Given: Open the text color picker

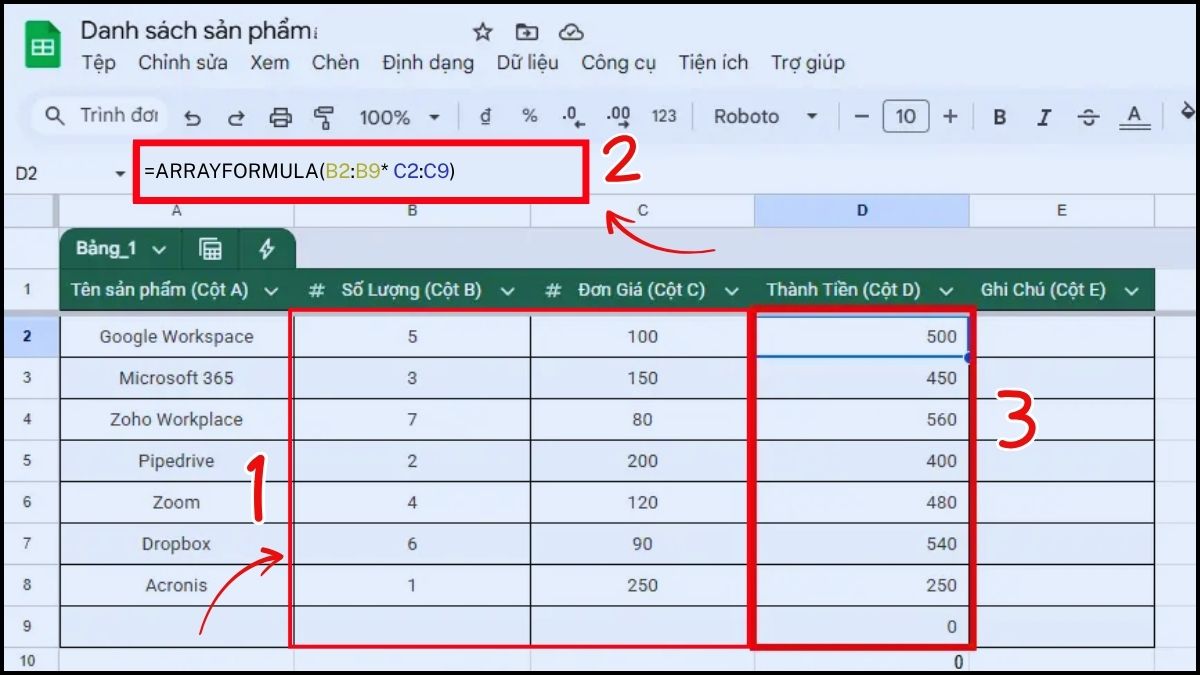Looking at the screenshot, I should (1134, 116).
